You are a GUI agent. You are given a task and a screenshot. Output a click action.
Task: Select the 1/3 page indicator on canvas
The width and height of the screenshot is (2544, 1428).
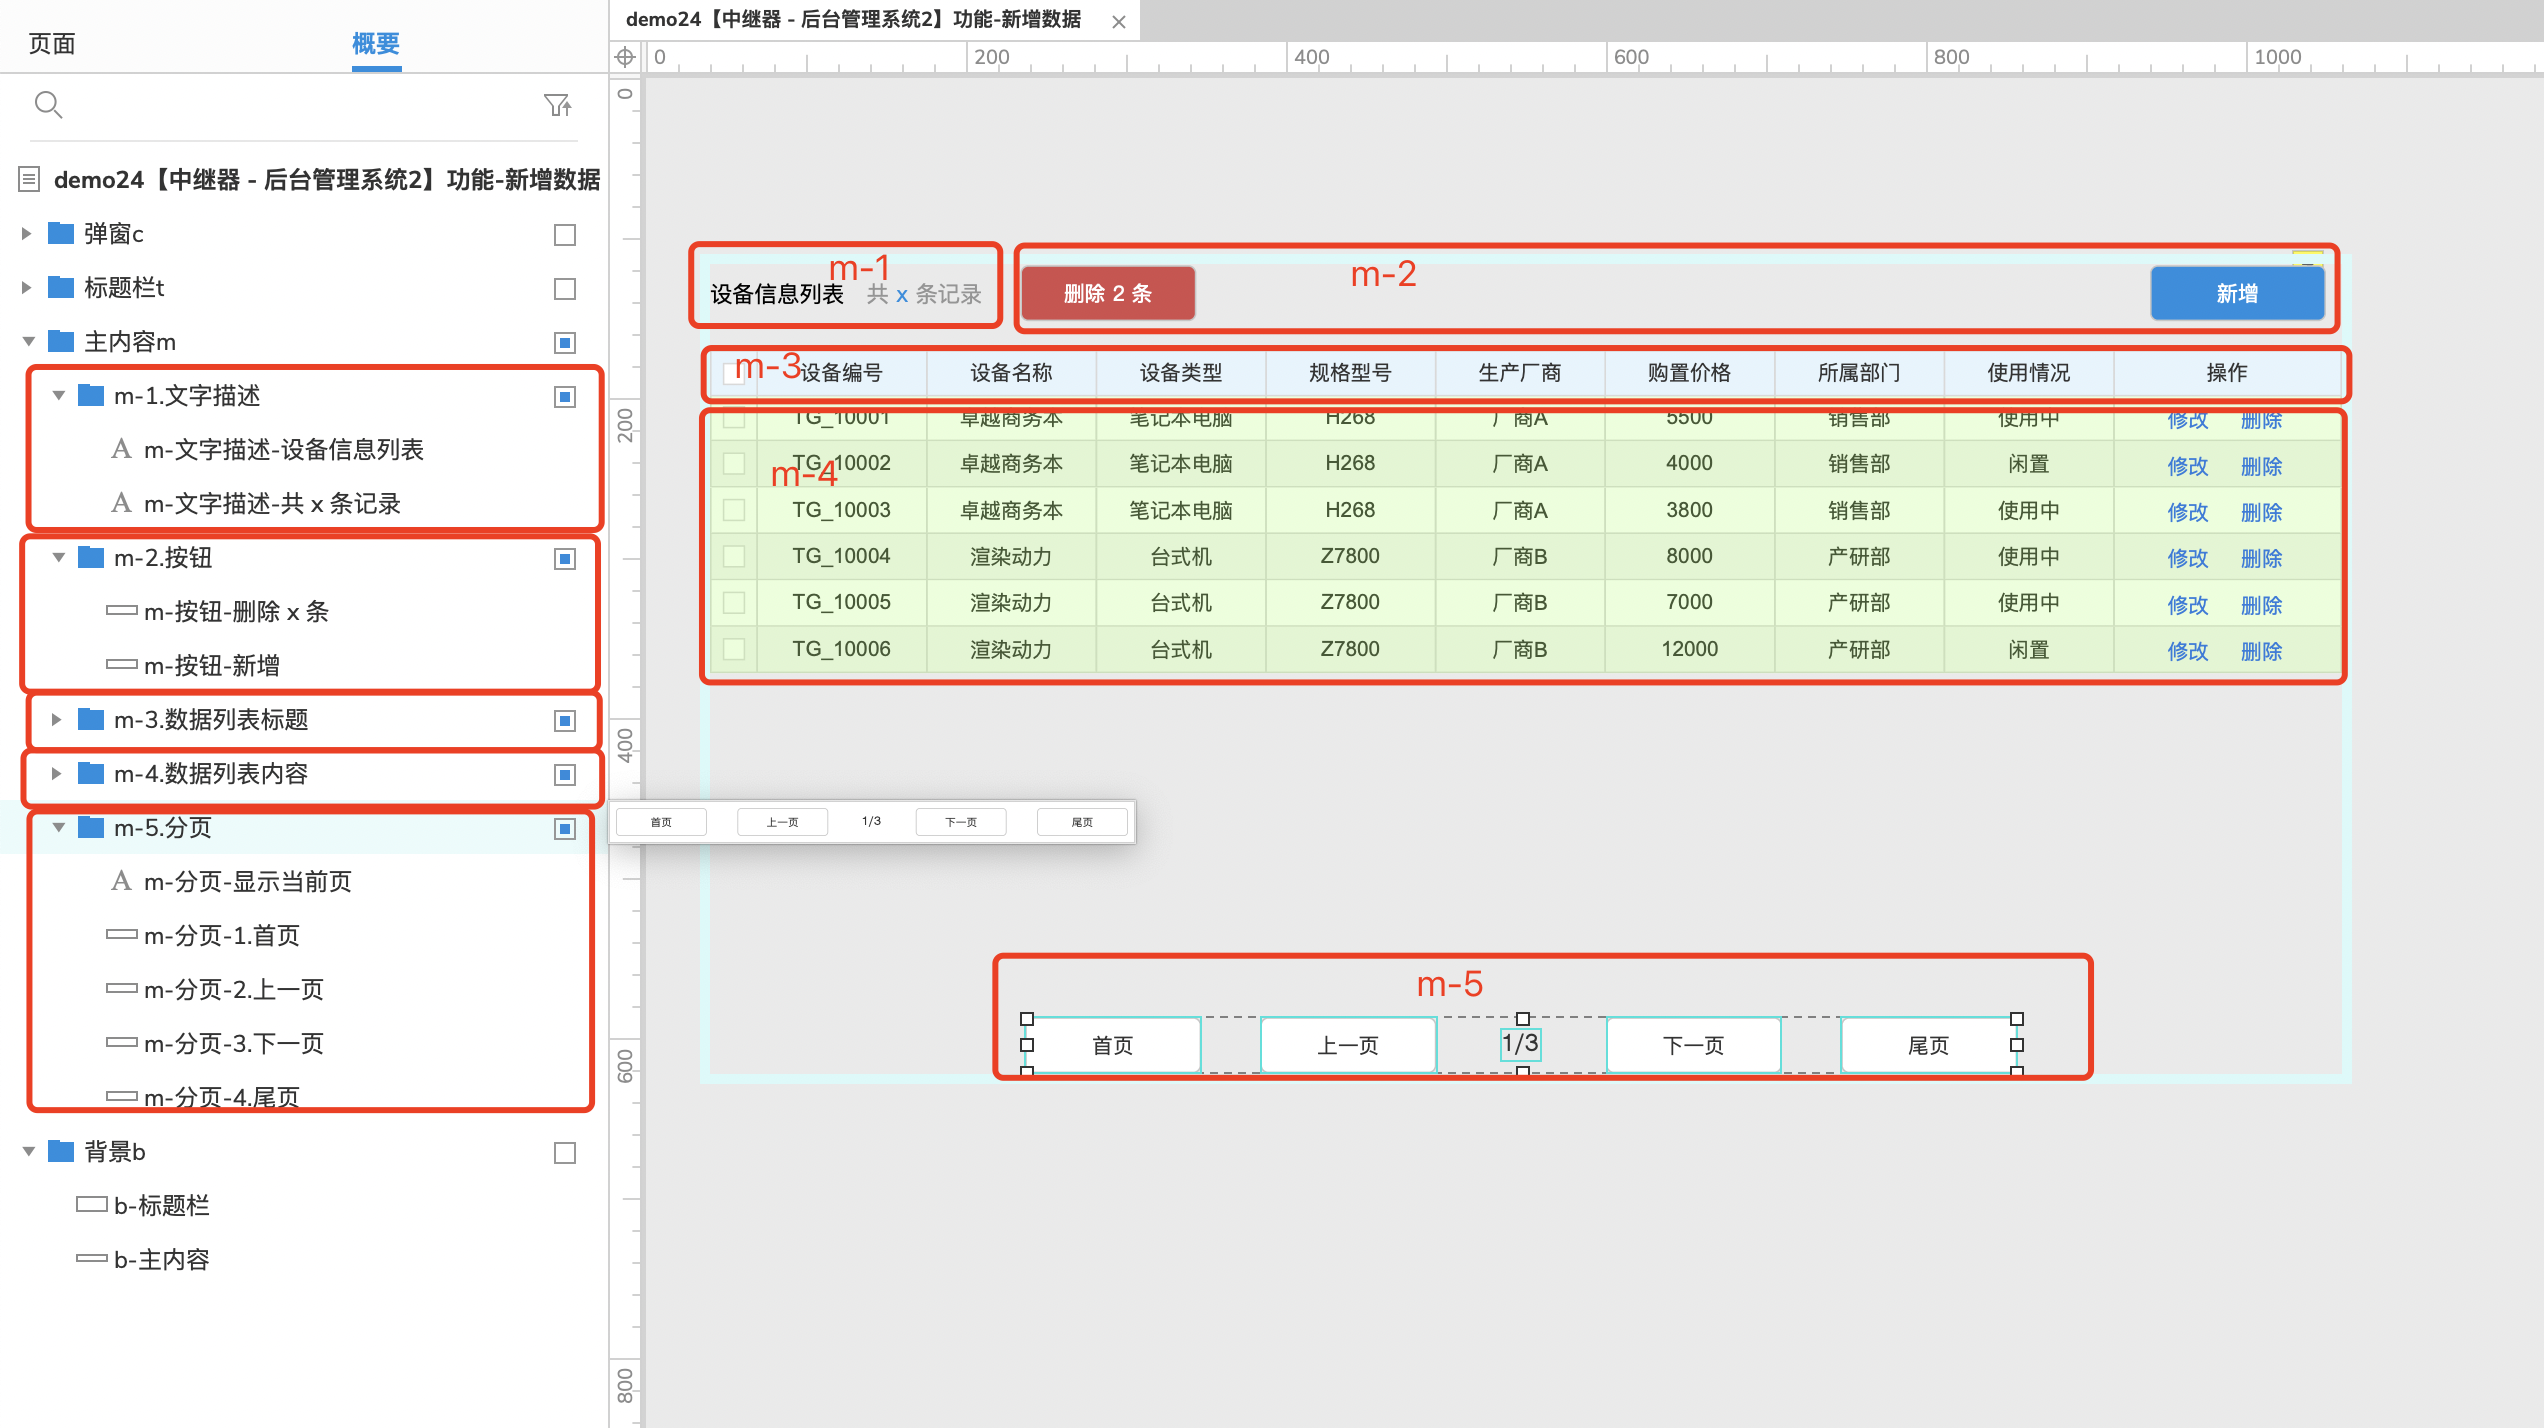tap(1520, 1044)
